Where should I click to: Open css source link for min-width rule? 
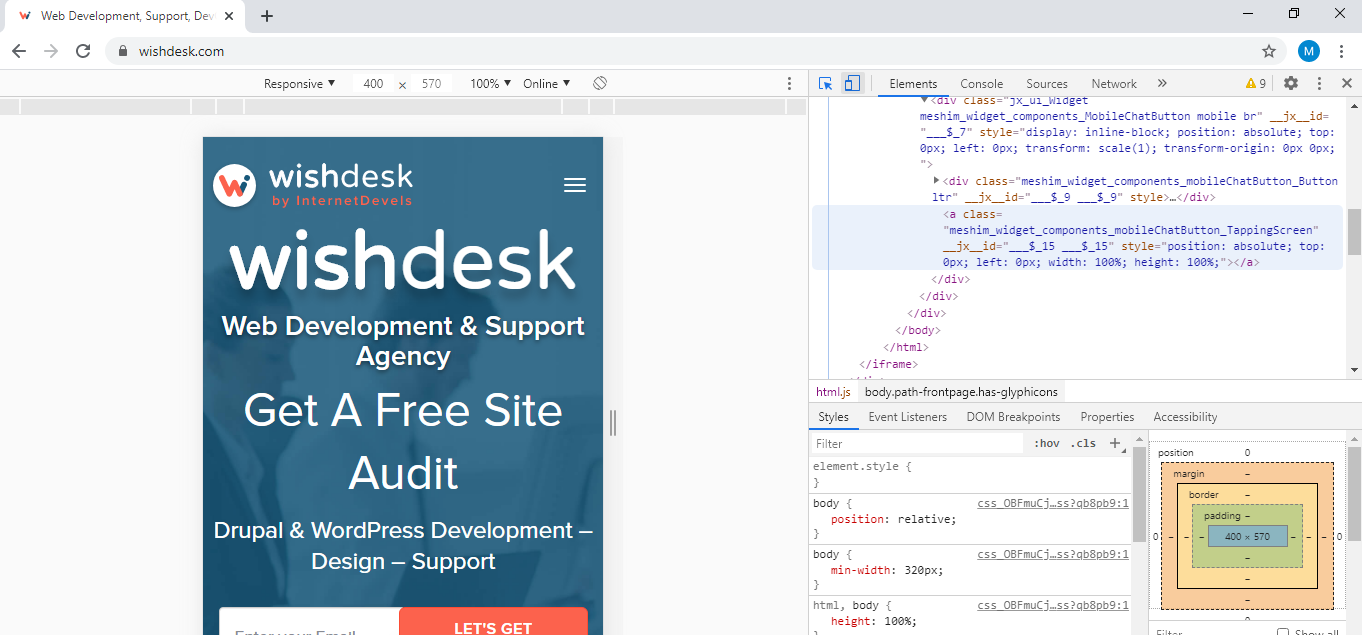pyautogui.click(x=1053, y=554)
